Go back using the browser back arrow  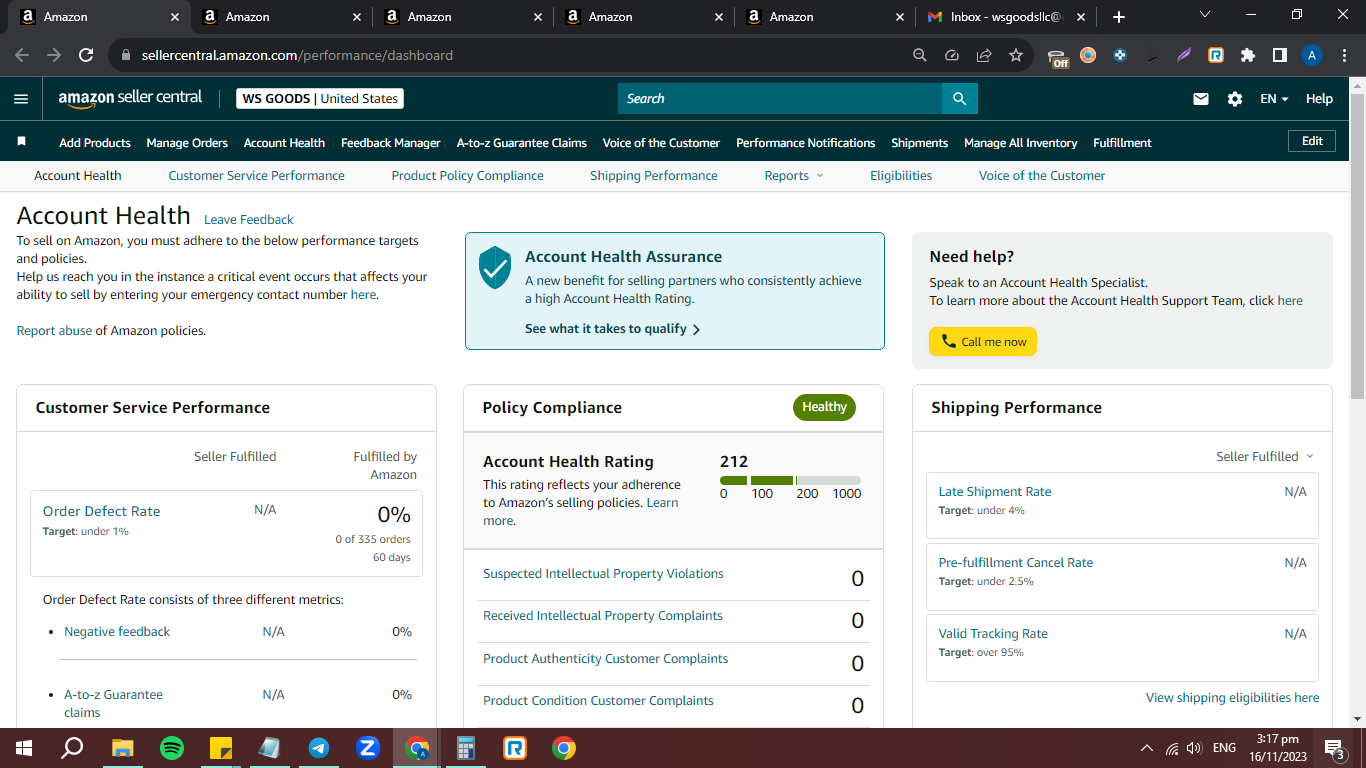point(22,56)
